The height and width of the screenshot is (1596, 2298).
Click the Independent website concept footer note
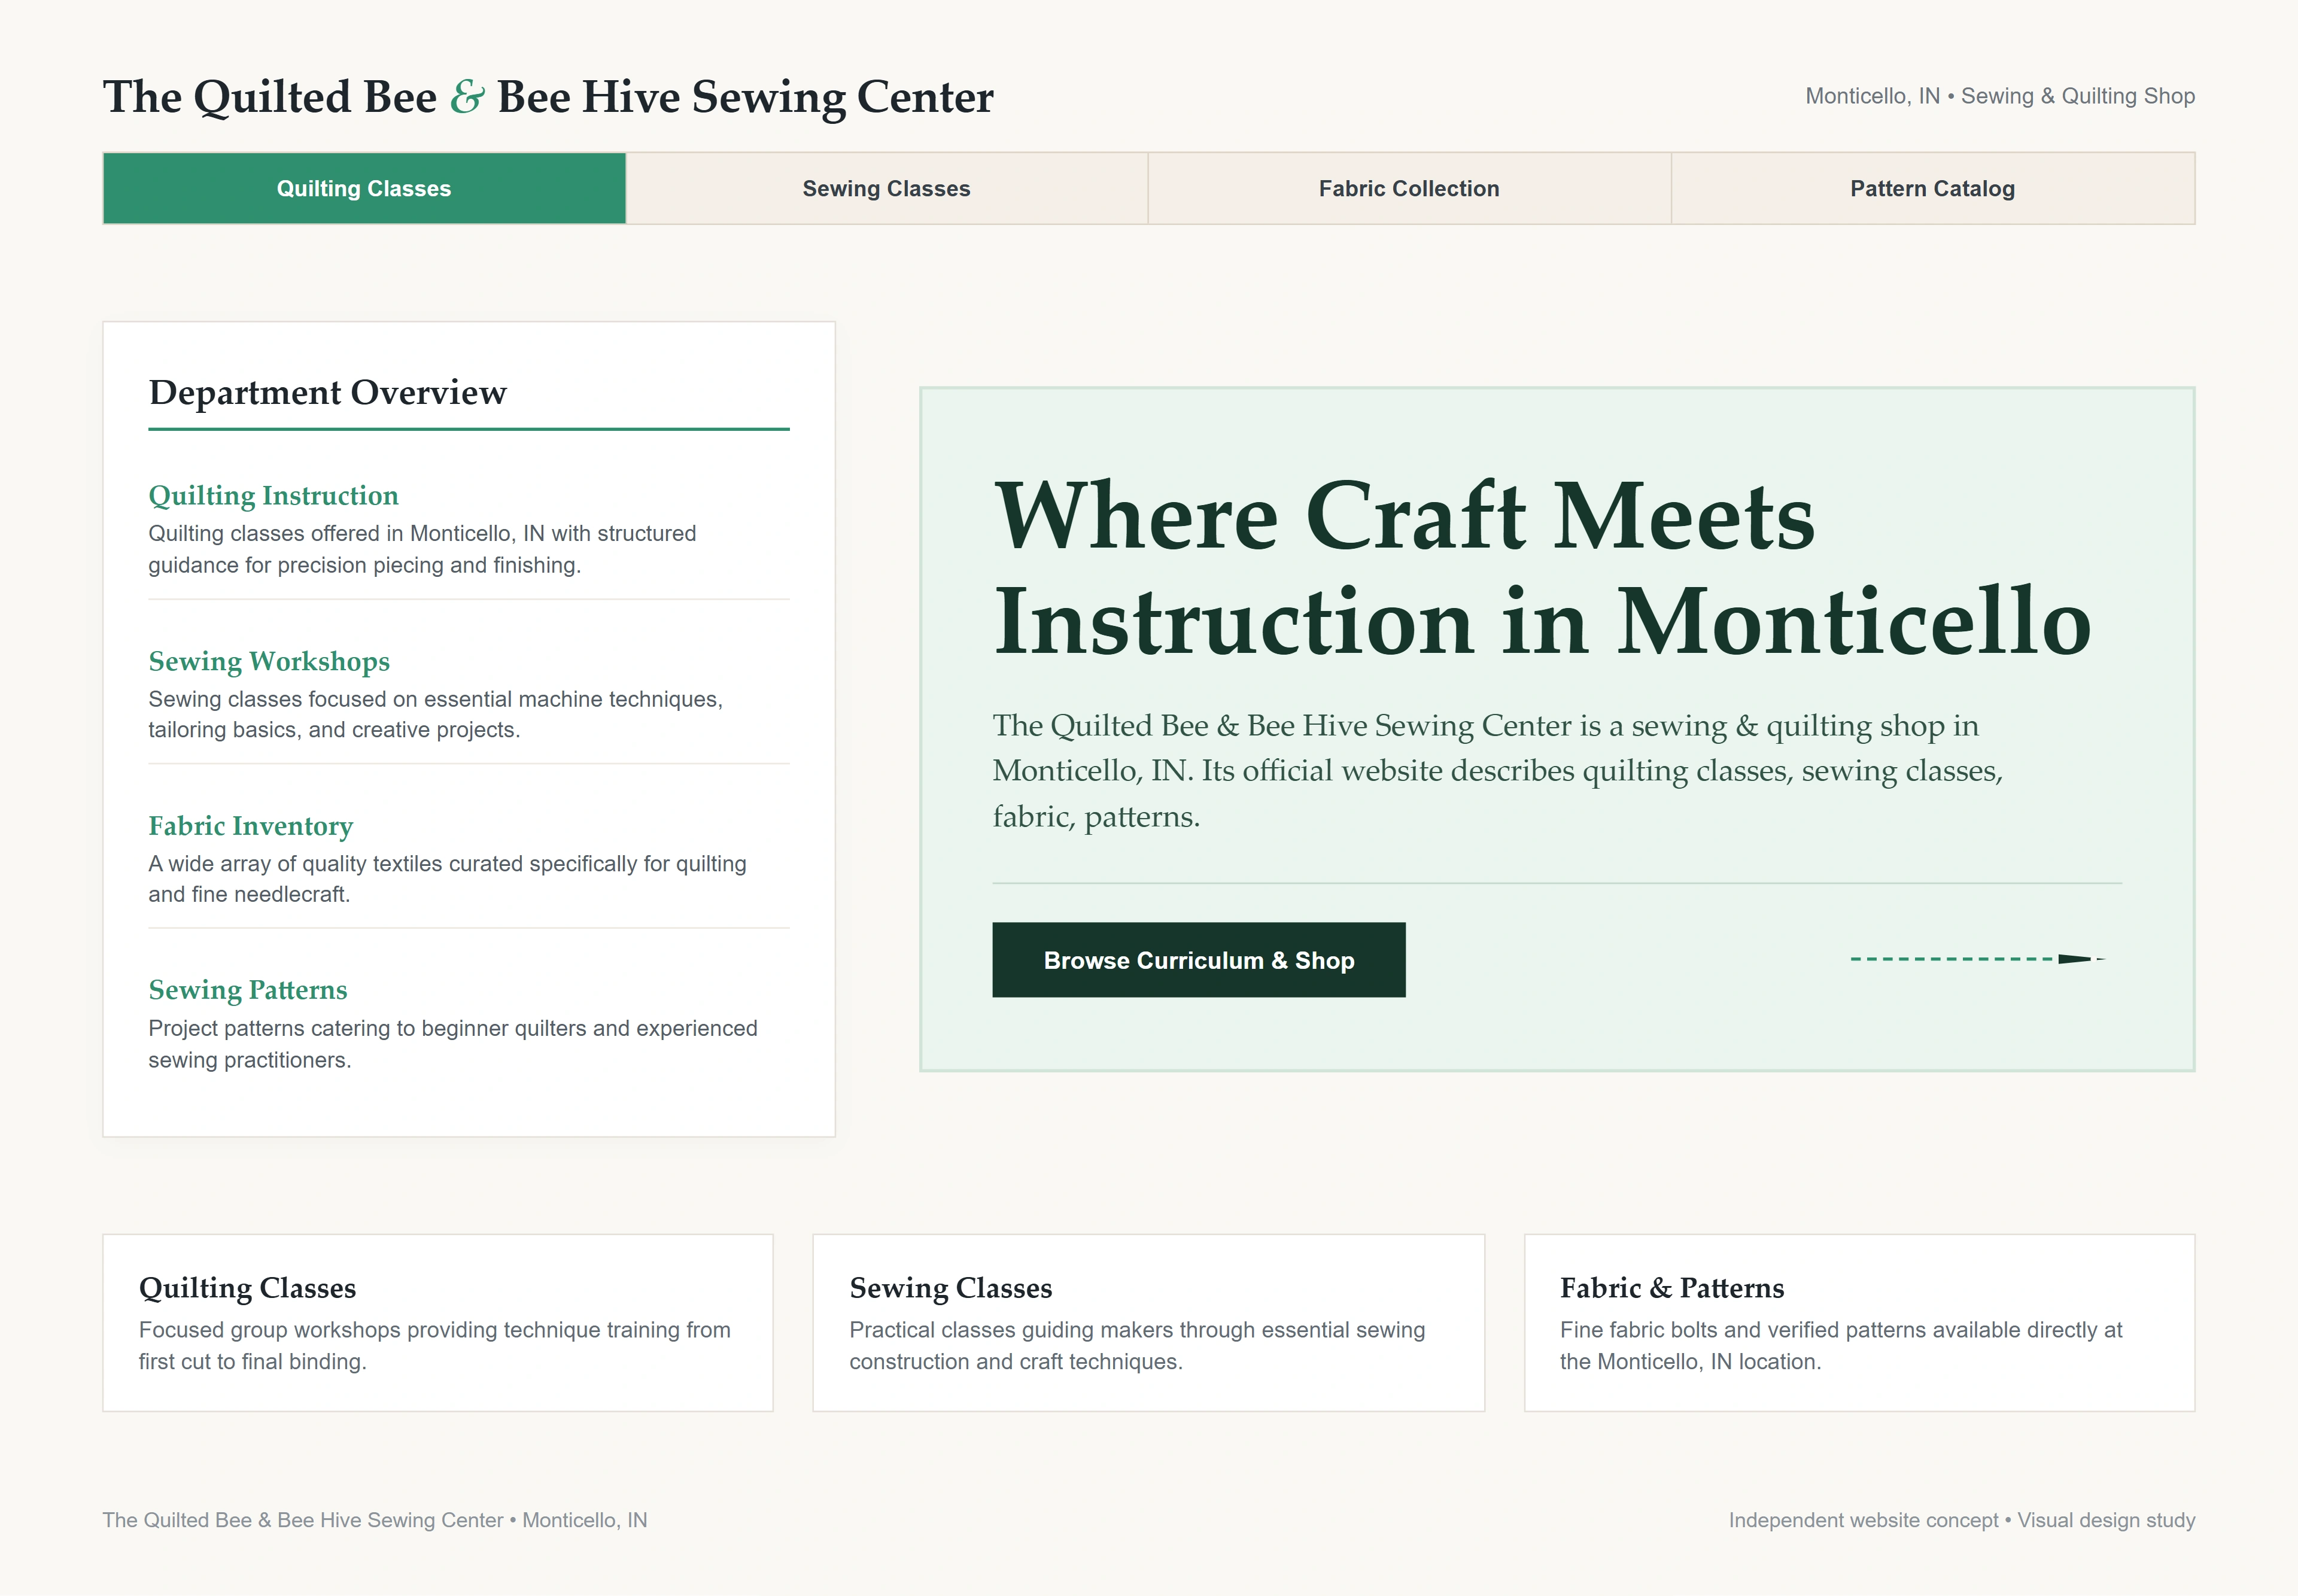(1962, 1520)
